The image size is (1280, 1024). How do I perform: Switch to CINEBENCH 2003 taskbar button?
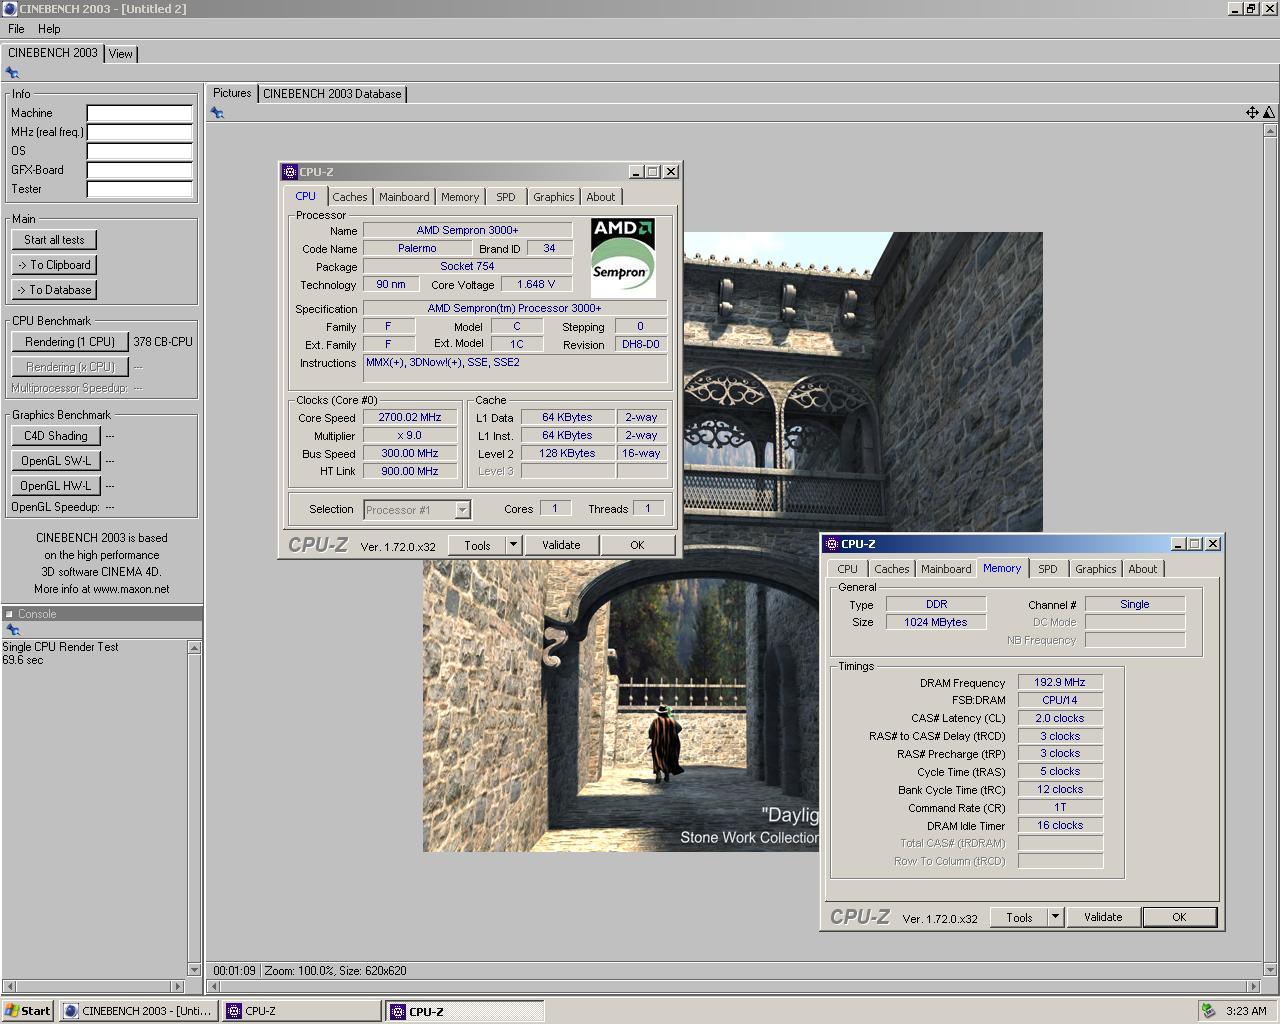point(138,1011)
